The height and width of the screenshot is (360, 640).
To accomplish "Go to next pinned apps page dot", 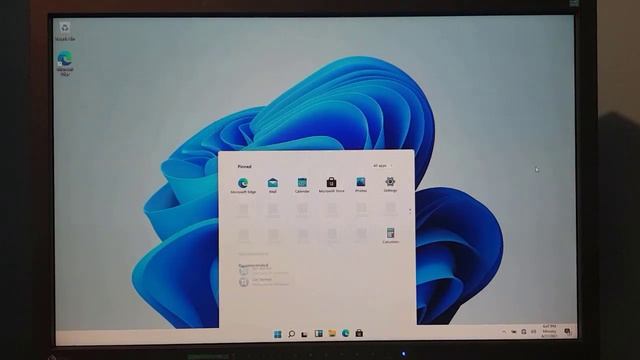I will 410,212.
